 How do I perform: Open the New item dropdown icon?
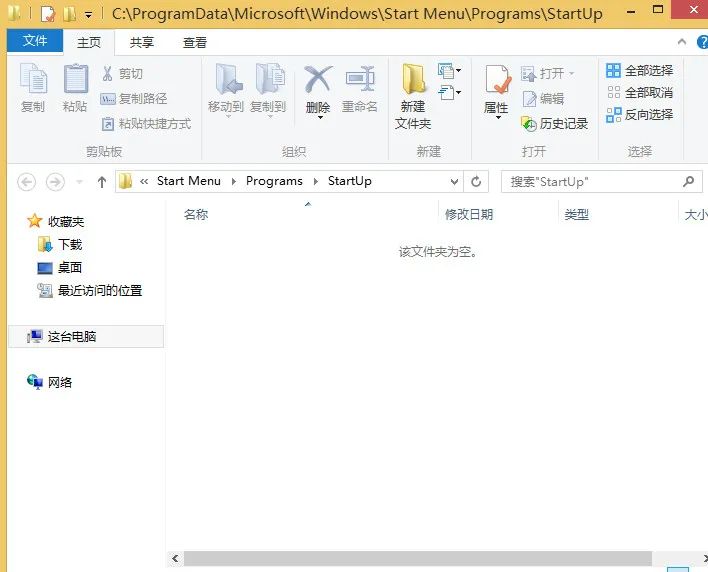[x=449, y=70]
